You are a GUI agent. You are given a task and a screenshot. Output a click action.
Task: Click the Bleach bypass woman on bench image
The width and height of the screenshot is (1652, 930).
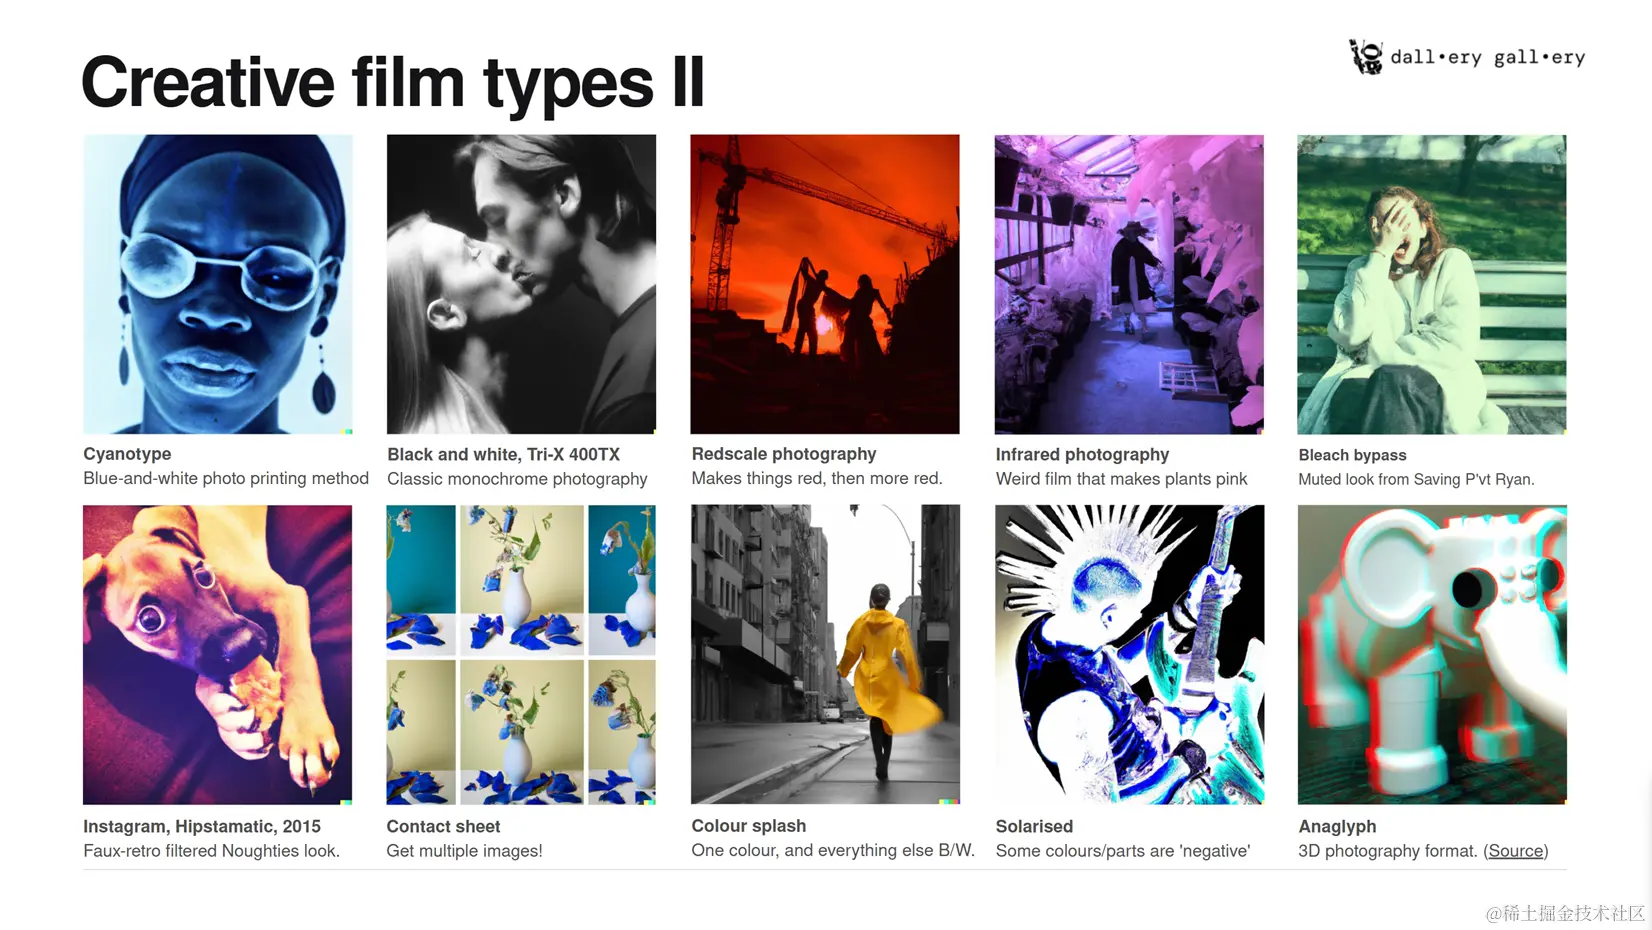(1432, 284)
